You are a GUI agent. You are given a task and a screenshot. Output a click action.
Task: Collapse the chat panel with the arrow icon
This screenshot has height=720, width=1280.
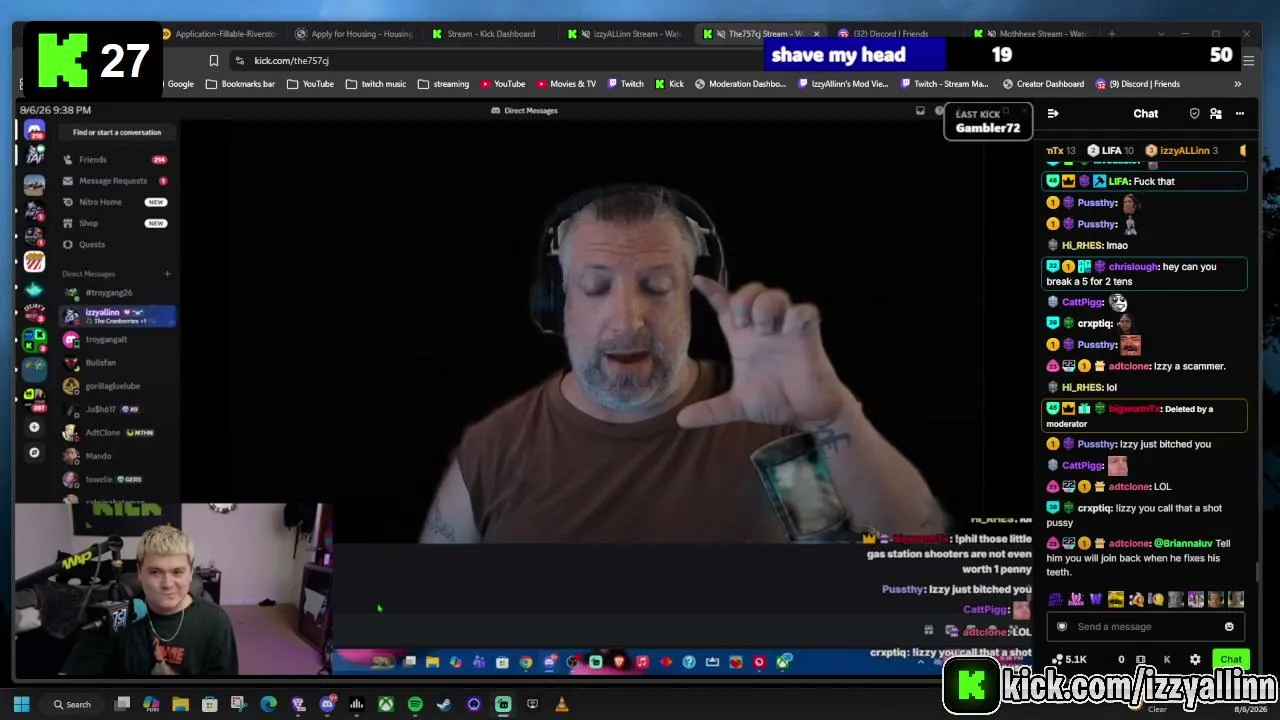(x=1053, y=114)
